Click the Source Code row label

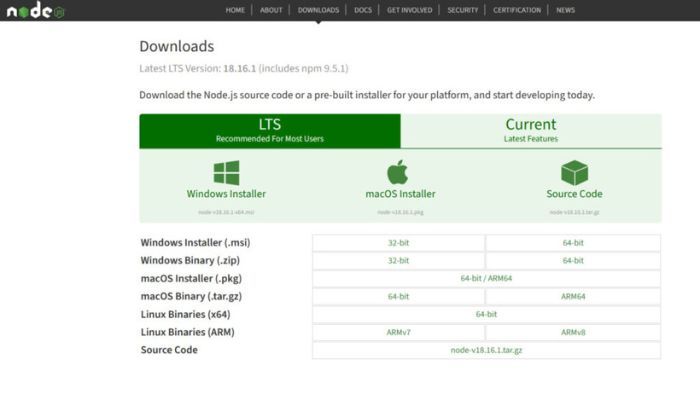point(169,350)
